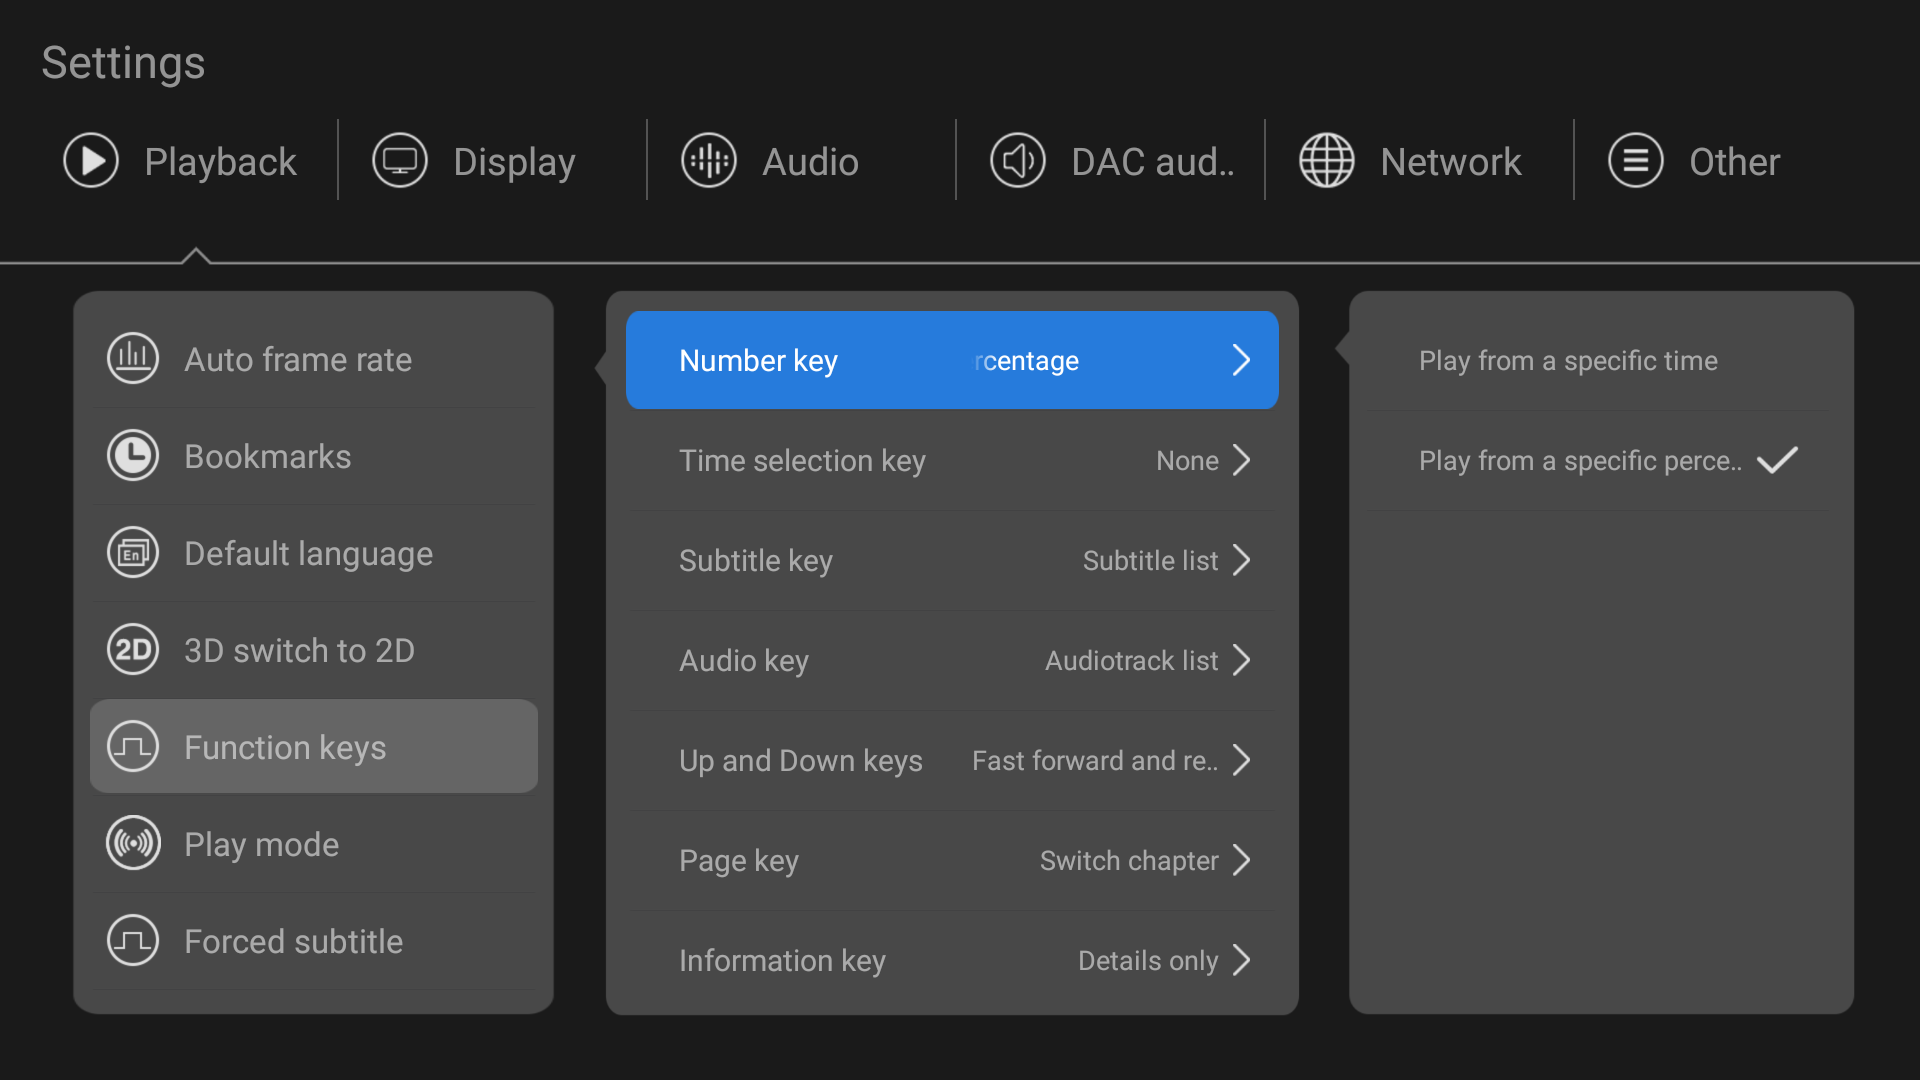Viewport: 1920px width, 1080px height.
Task: Expand the Number key chevron
Action: tap(1241, 360)
